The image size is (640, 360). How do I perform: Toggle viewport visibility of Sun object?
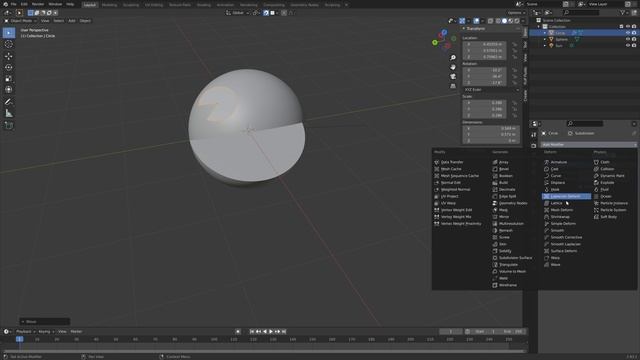pos(628,45)
